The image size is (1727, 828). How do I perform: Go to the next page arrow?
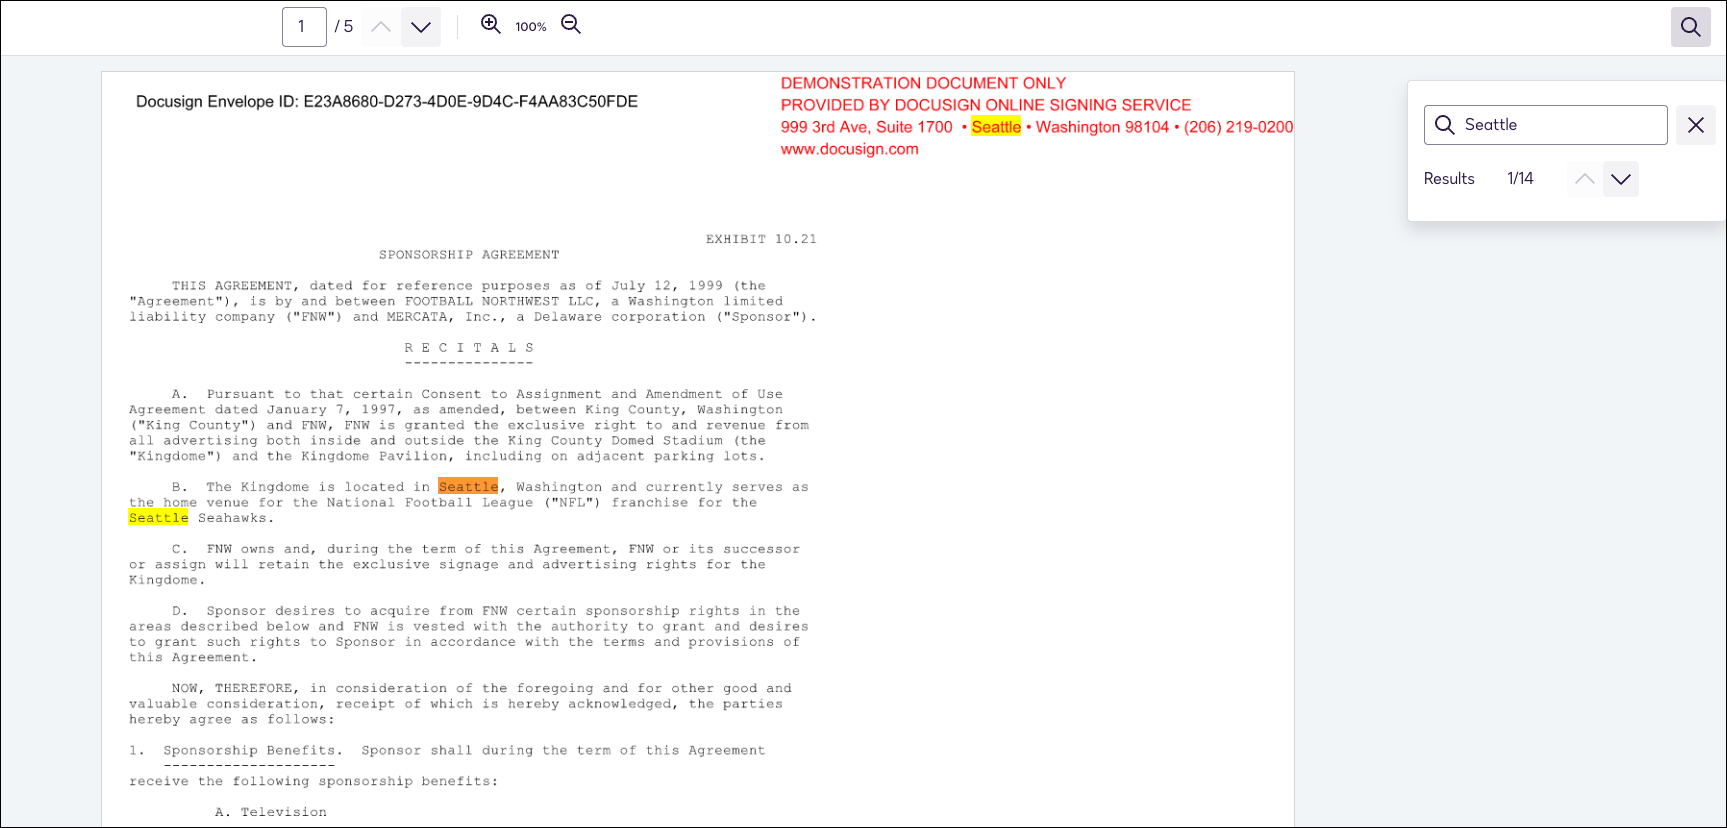[421, 27]
